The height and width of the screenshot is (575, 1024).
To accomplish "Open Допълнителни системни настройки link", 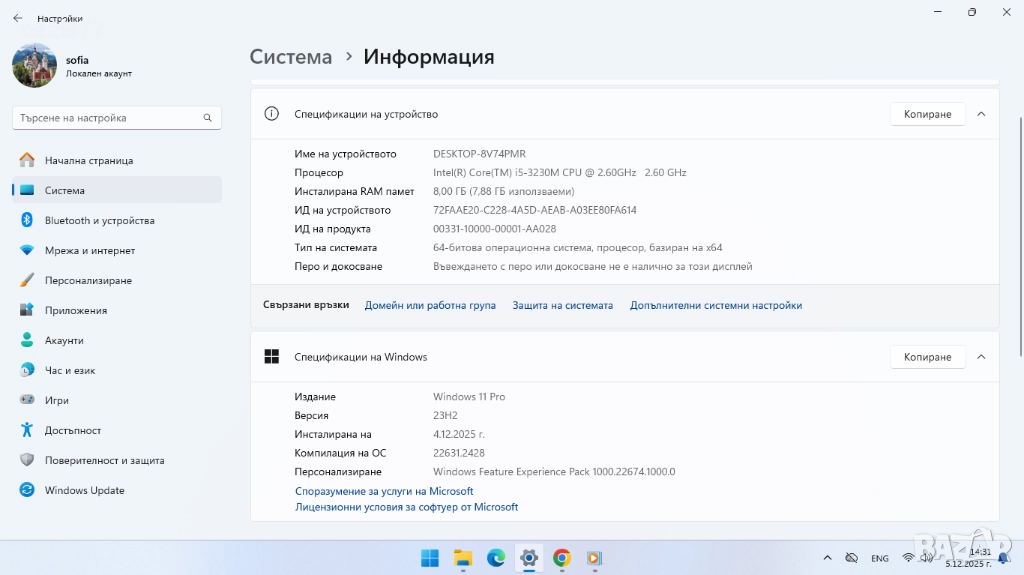I will pos(715,305).
